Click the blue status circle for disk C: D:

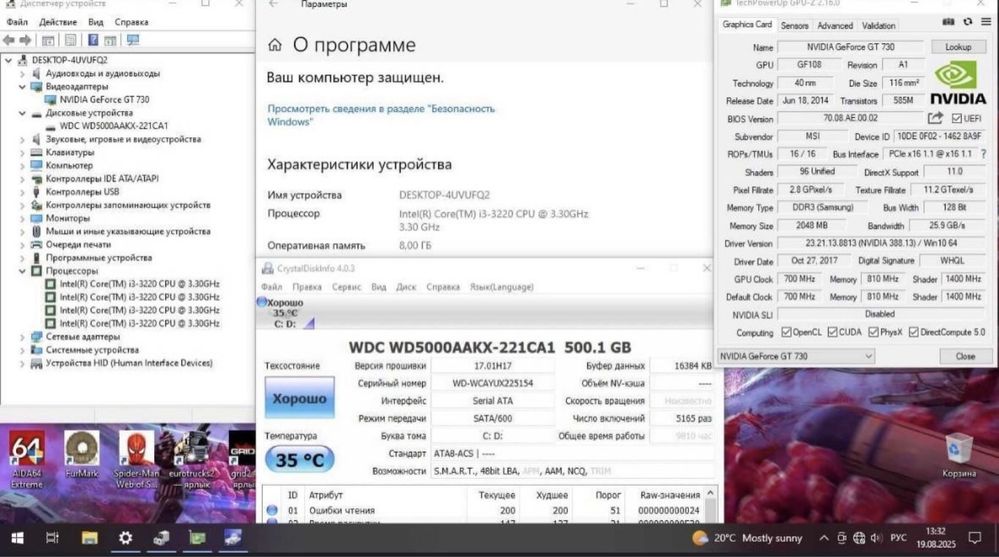pos(262,302)
